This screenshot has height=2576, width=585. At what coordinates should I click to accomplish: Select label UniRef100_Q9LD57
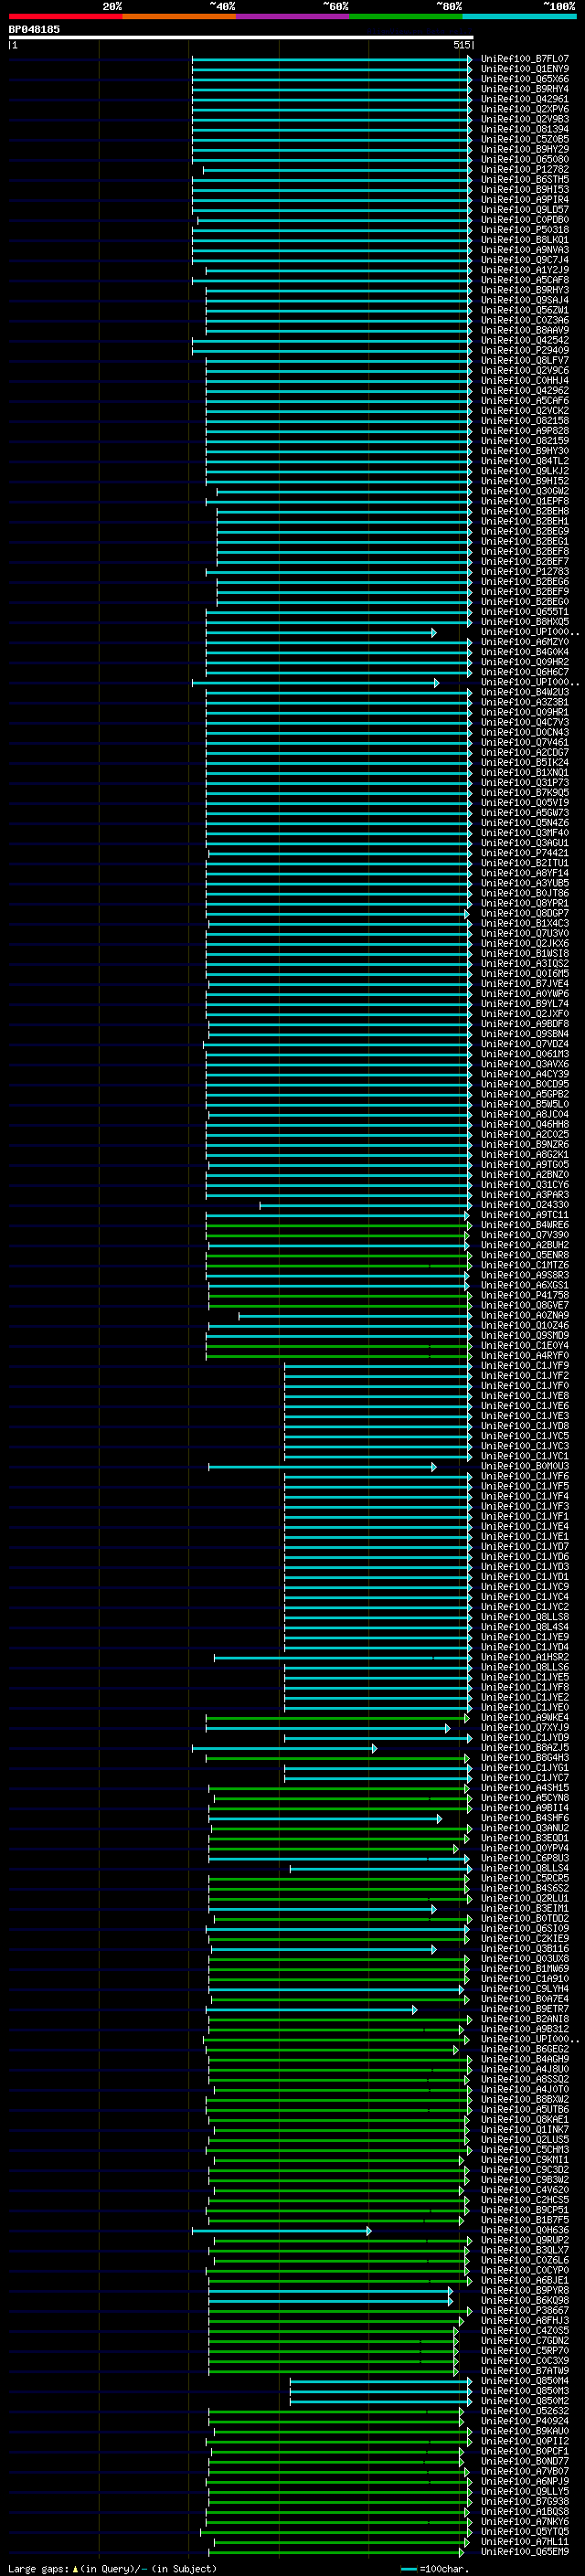525,210
